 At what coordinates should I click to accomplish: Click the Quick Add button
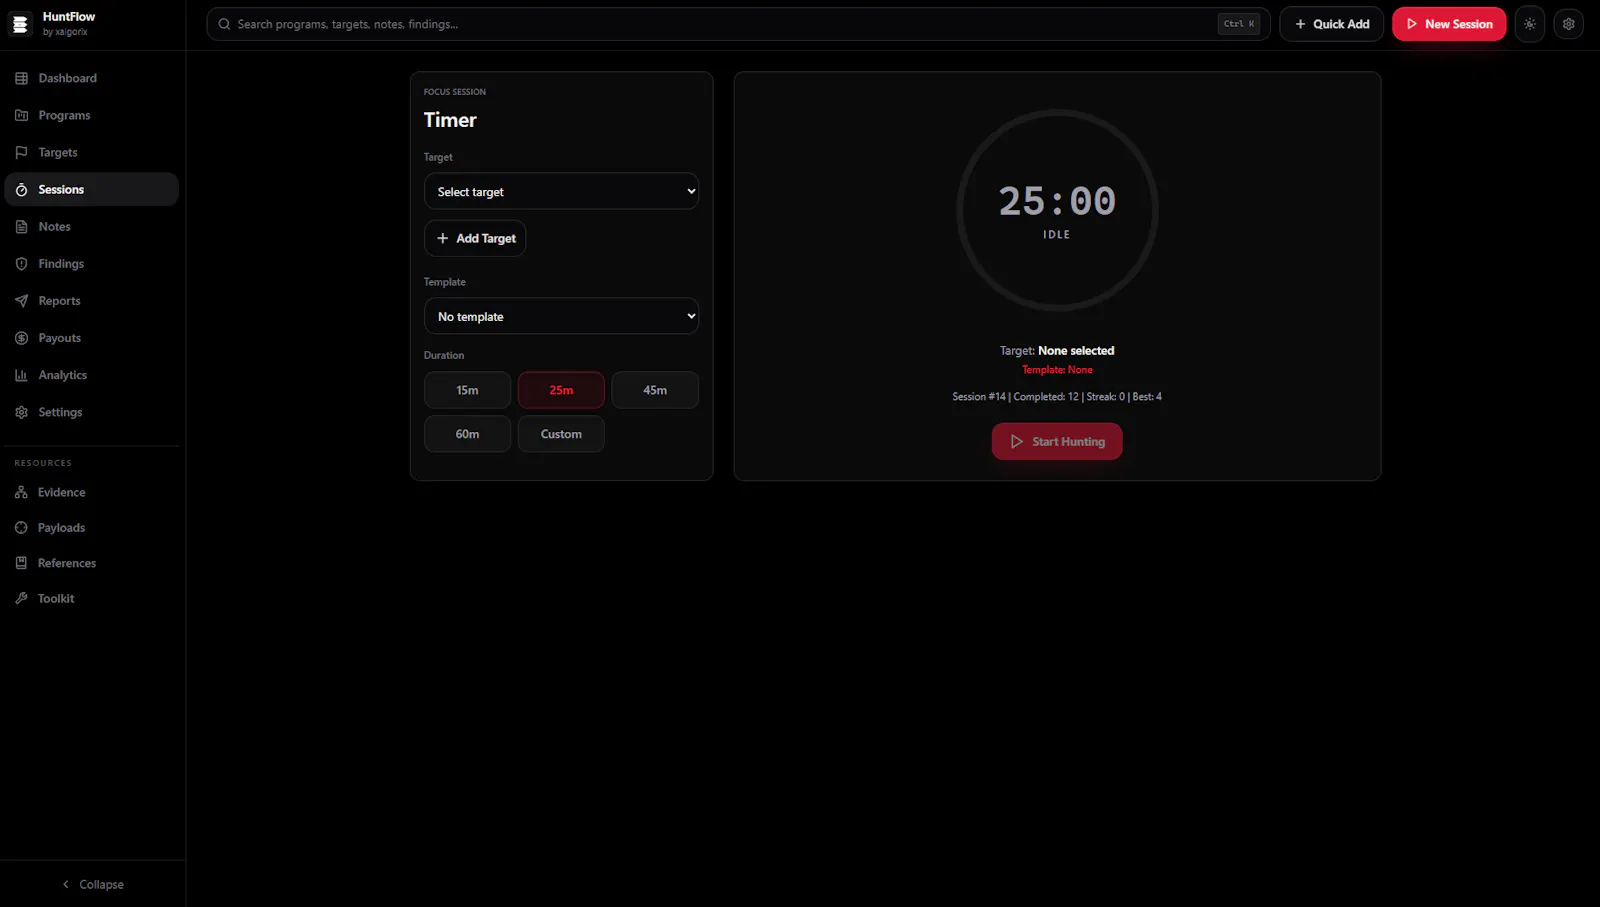click(x=1331, y=24)
